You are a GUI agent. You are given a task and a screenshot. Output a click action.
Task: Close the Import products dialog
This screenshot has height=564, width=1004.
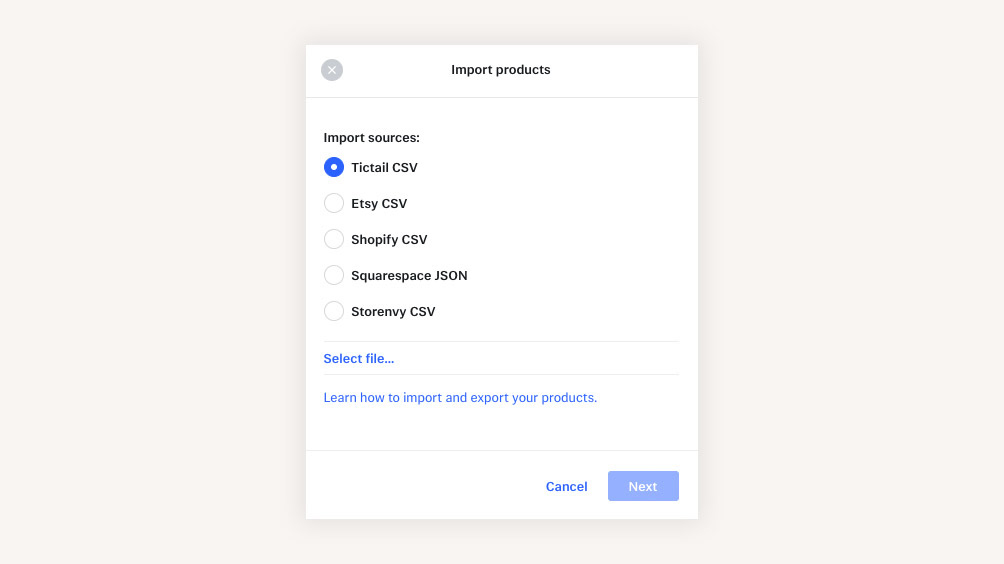[x=332, y=70]
